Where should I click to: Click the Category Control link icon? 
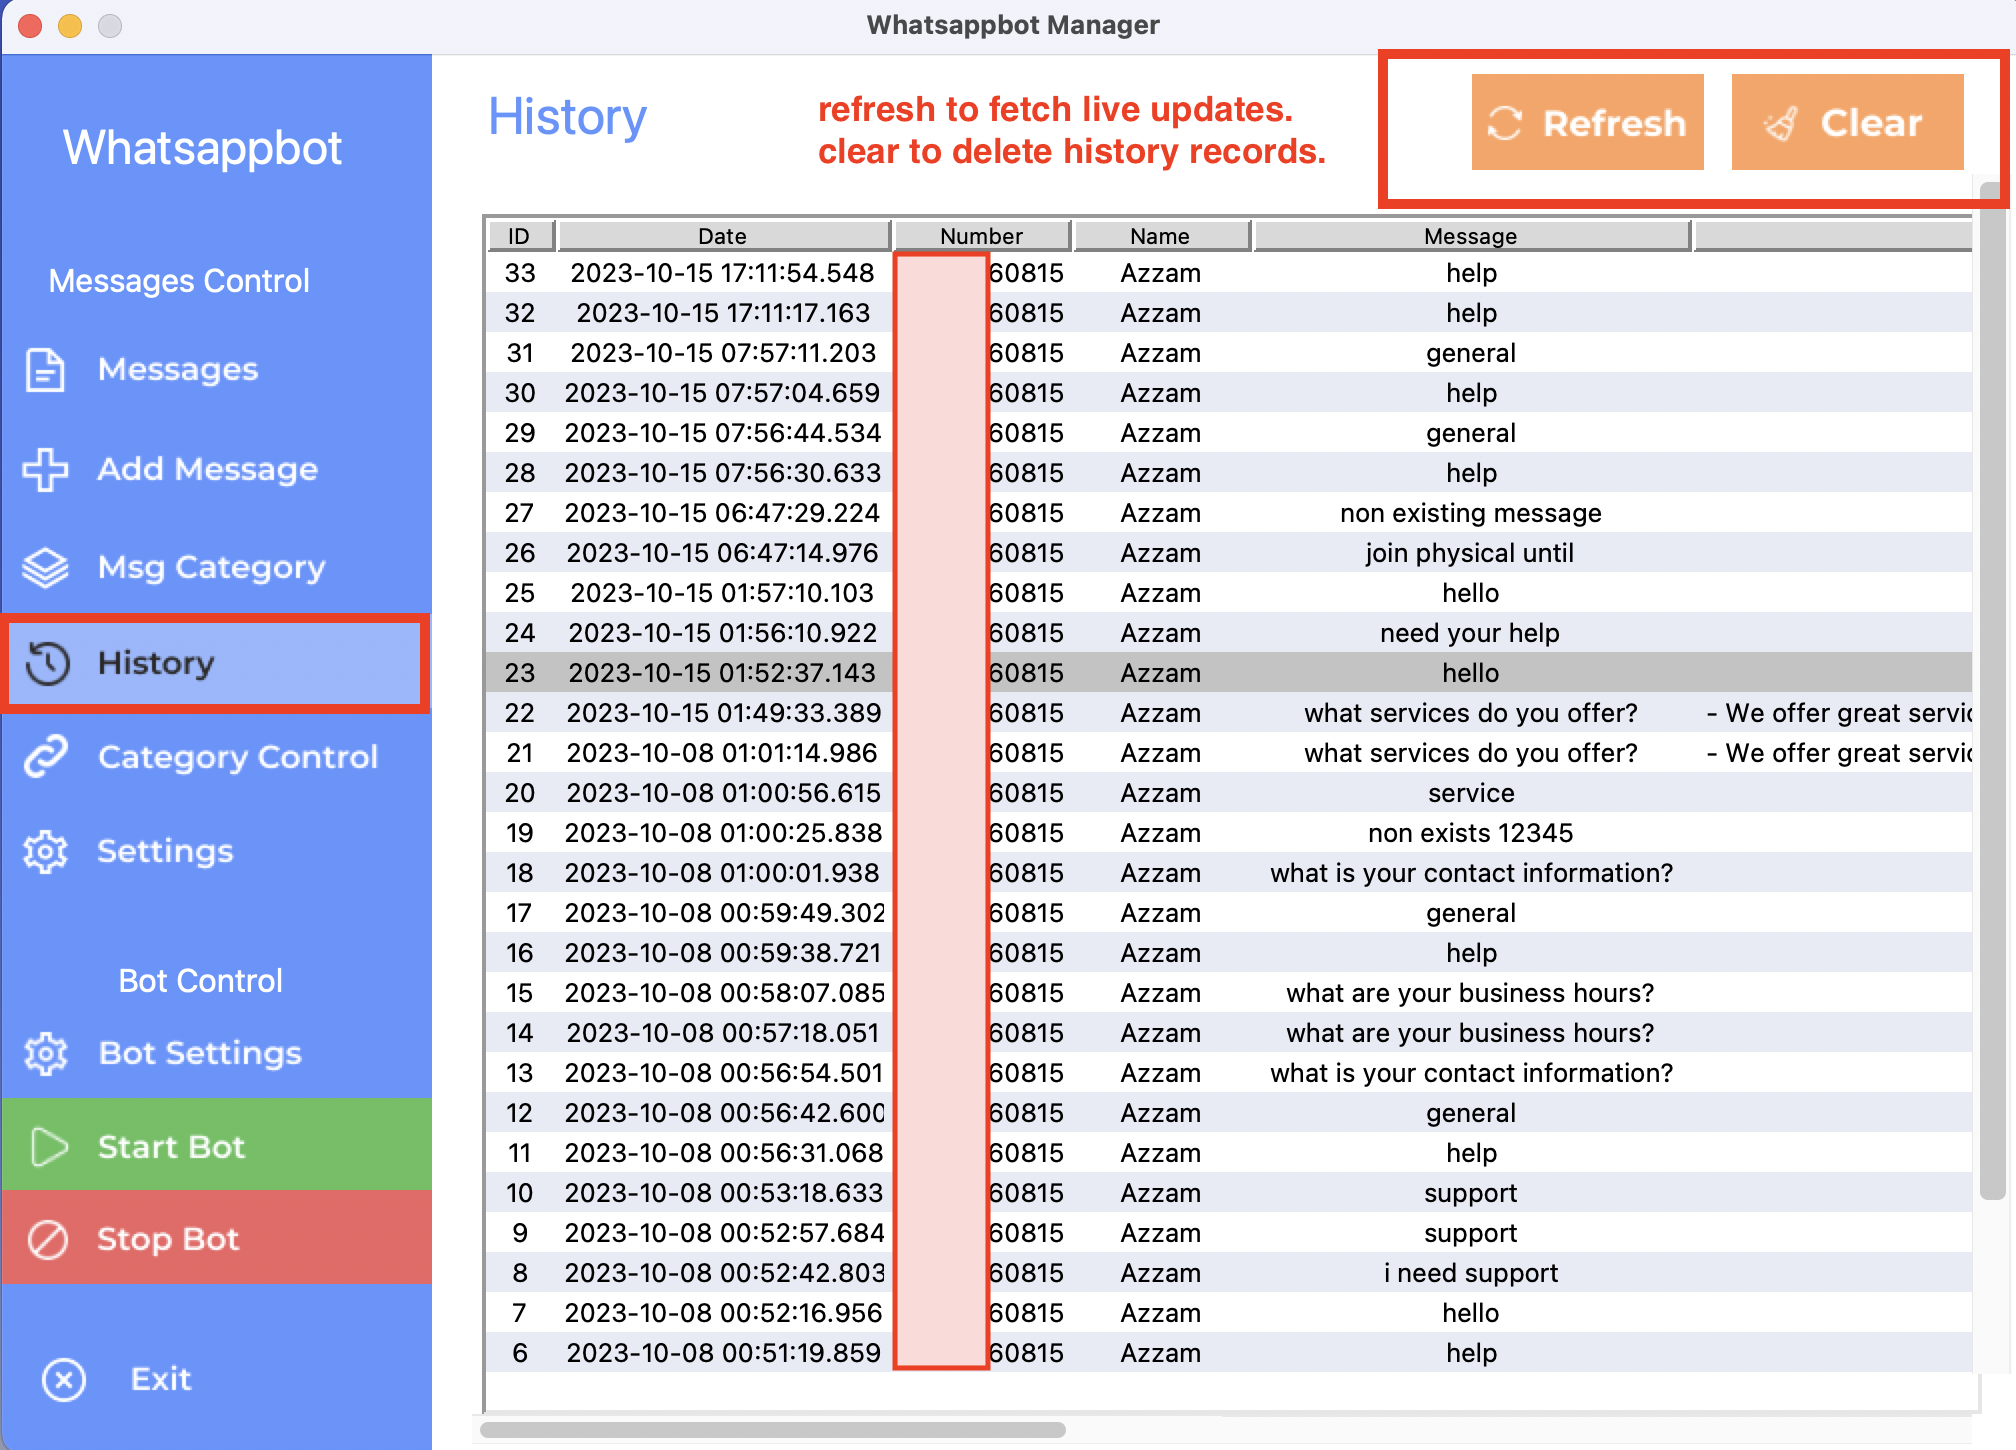pyautogui.click(x=46, y=757)
